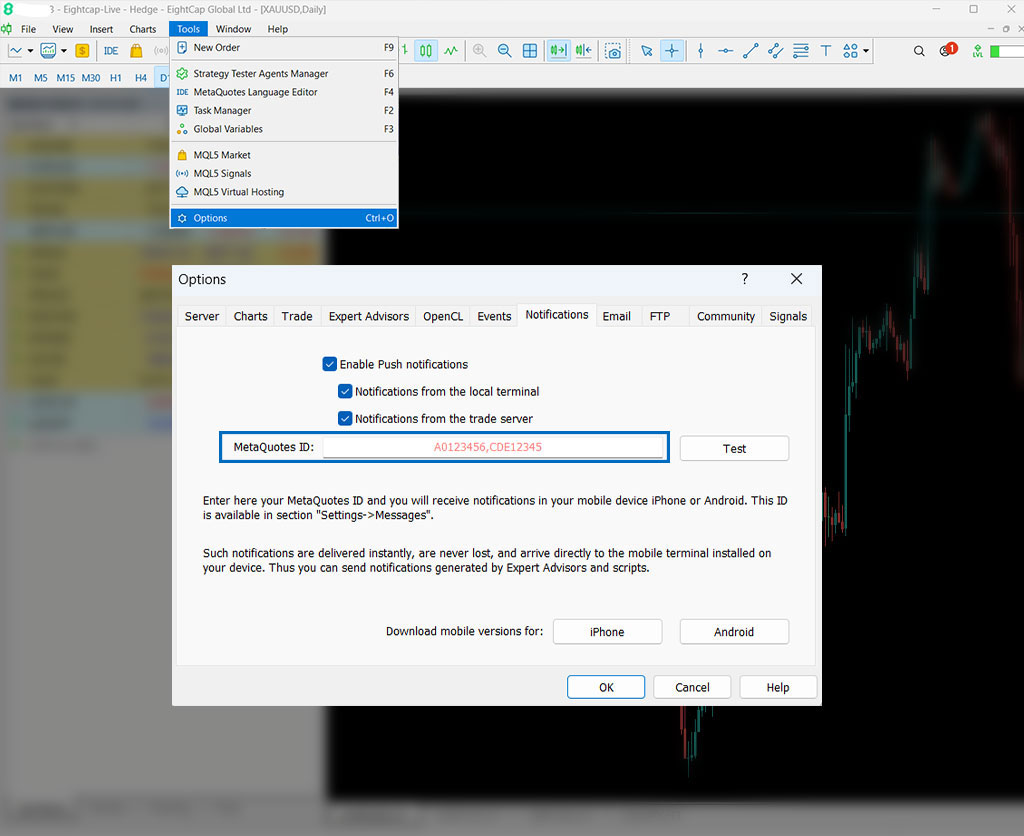Select Options in Tools menu
The image size is (1024, 836).
[284, 218]
